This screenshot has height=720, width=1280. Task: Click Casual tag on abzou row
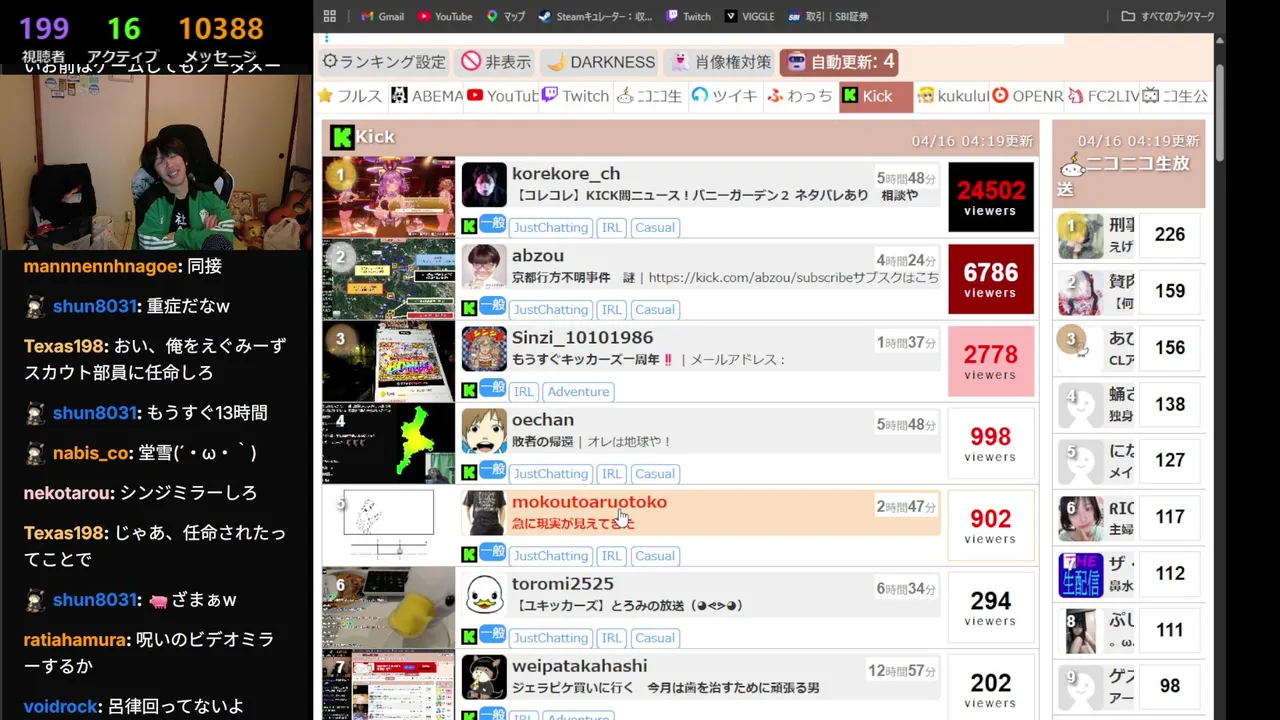point(655,310)
